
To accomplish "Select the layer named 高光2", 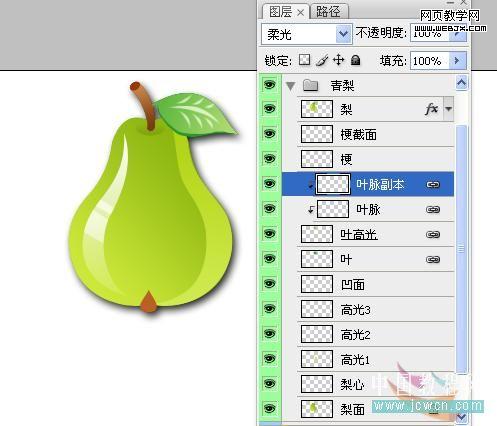I will (x=355, y=334).
